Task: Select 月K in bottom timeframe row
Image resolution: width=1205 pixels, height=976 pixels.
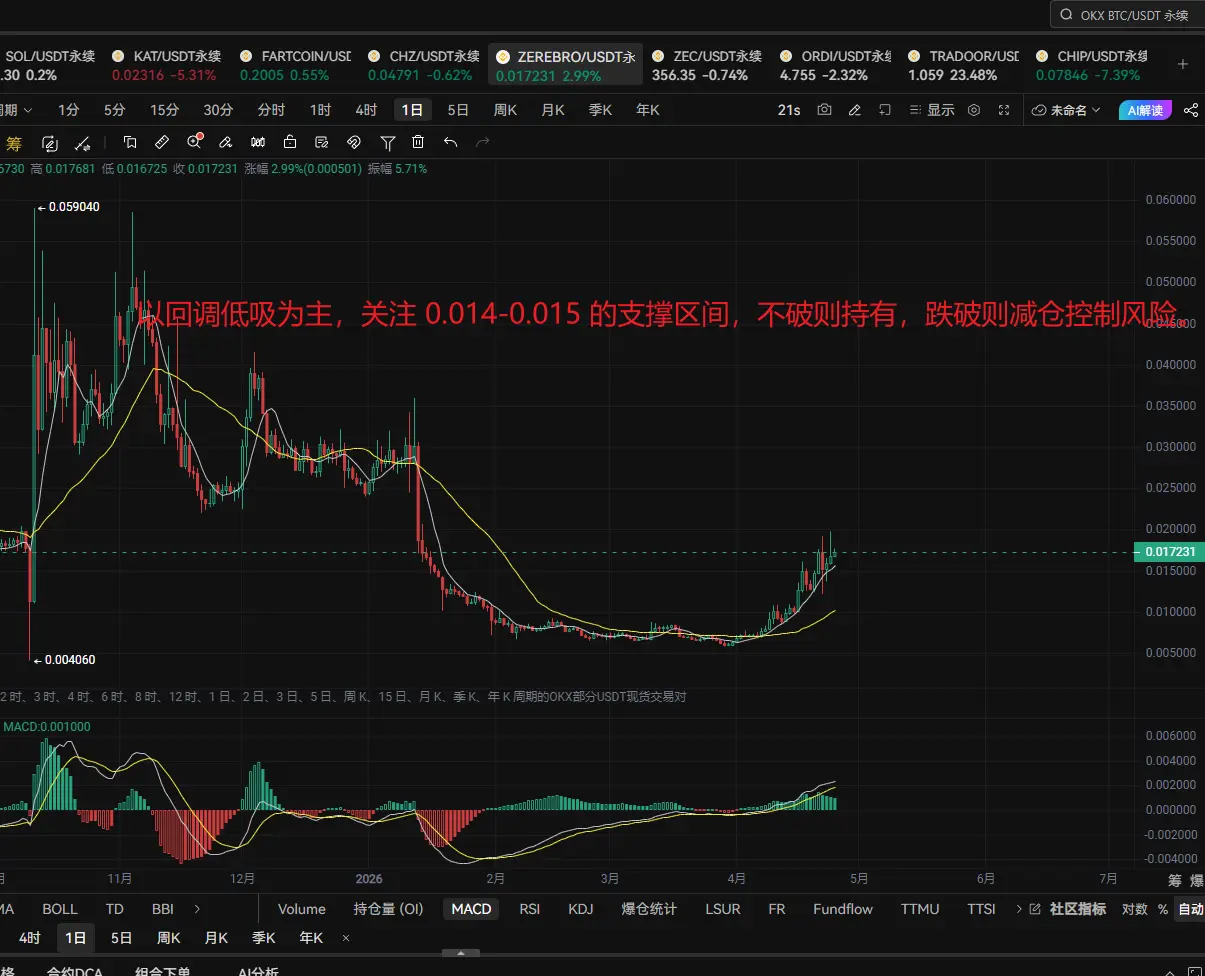Action: click(216, 938)
